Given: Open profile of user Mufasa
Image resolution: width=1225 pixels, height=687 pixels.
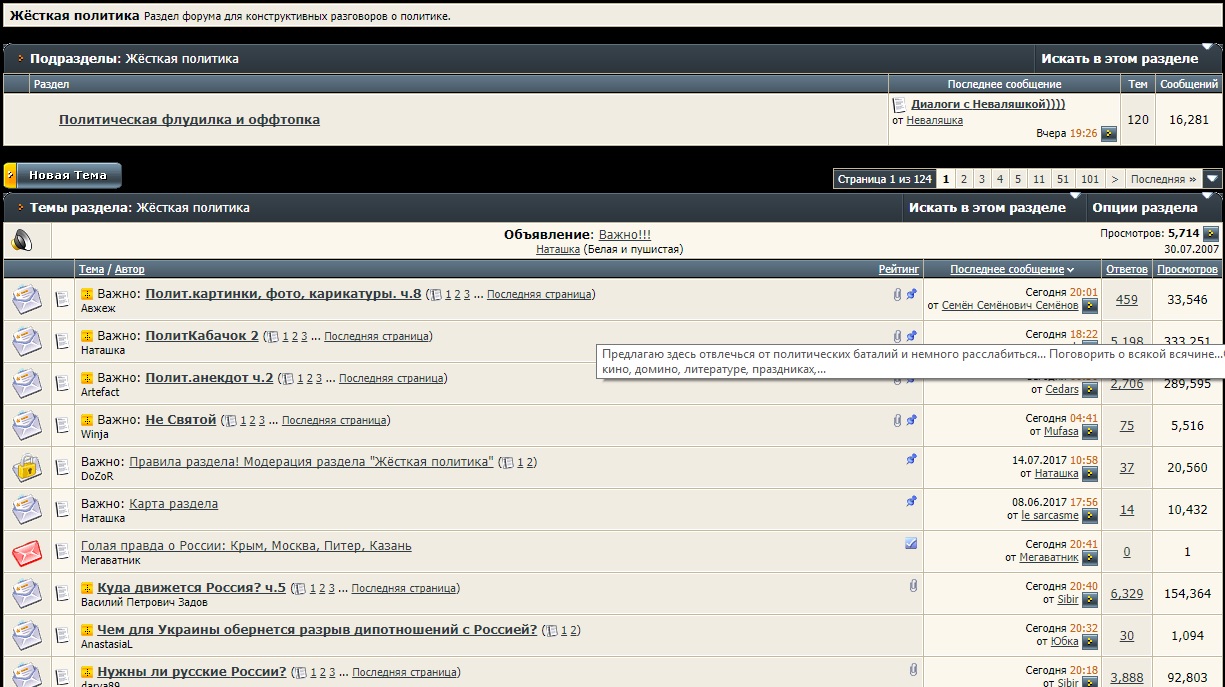Looking at the screenshot, I should click(x=1061, y=432).
